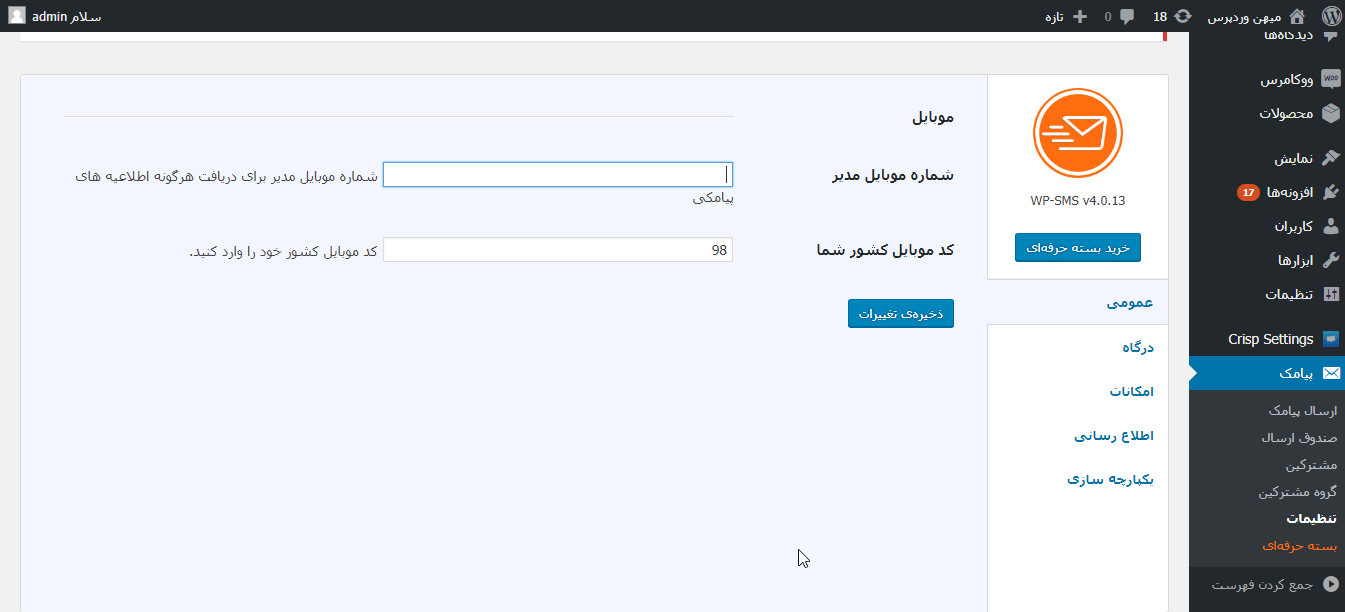Open گروه مشترکین submenu

pyautogui.click(x=1297, y=492)
